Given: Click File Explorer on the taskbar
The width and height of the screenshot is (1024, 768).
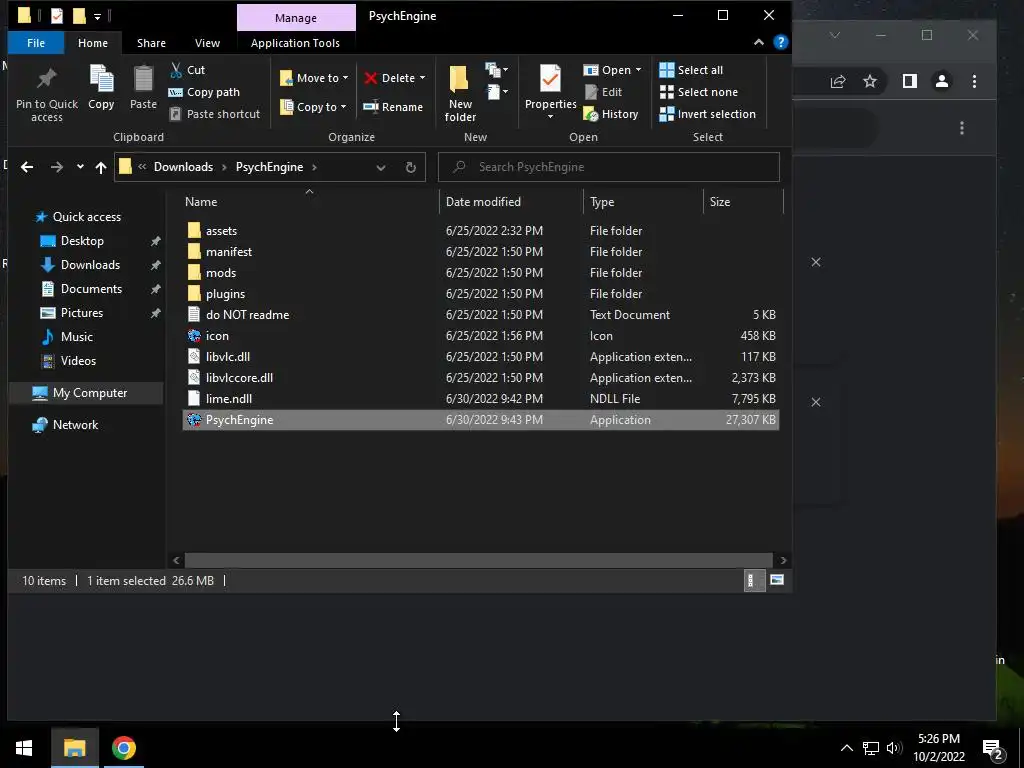Looking at the screenshot, I should pos(74,748).
